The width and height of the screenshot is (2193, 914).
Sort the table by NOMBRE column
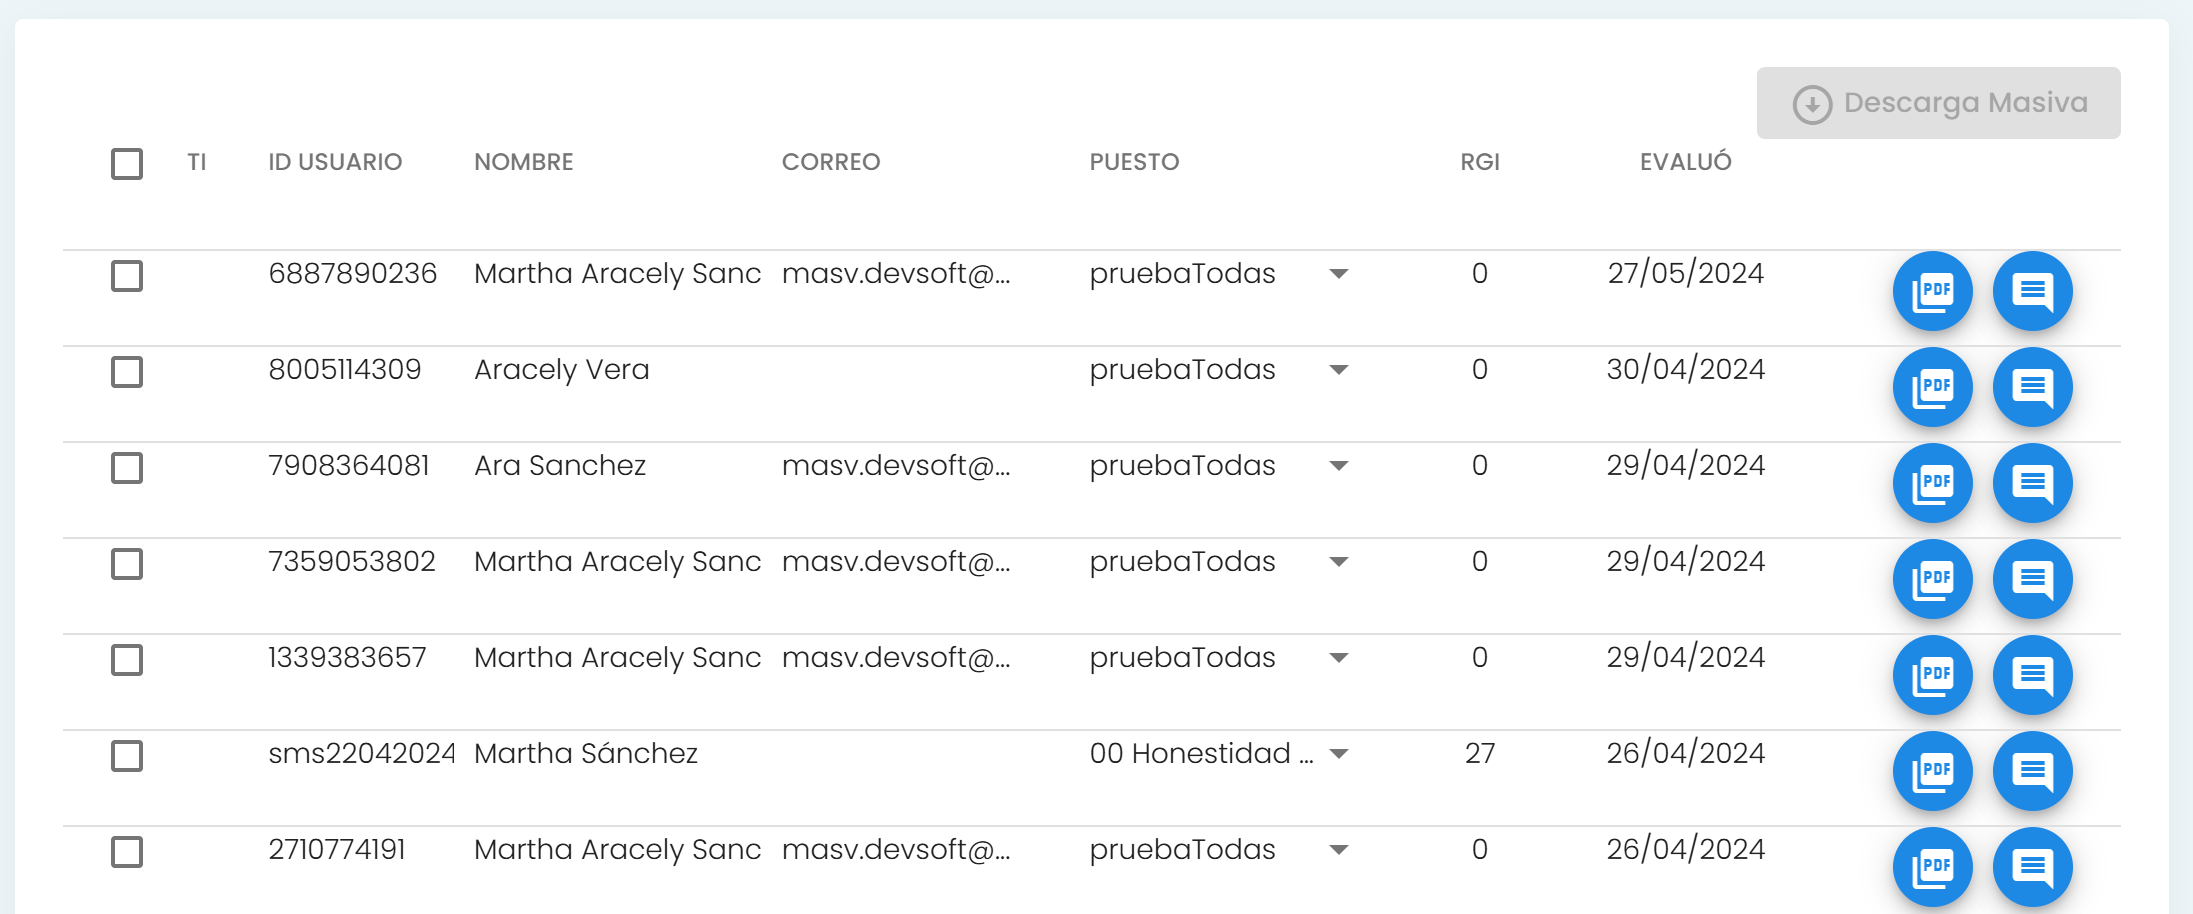pyautogui.click(x=523, y=162)
